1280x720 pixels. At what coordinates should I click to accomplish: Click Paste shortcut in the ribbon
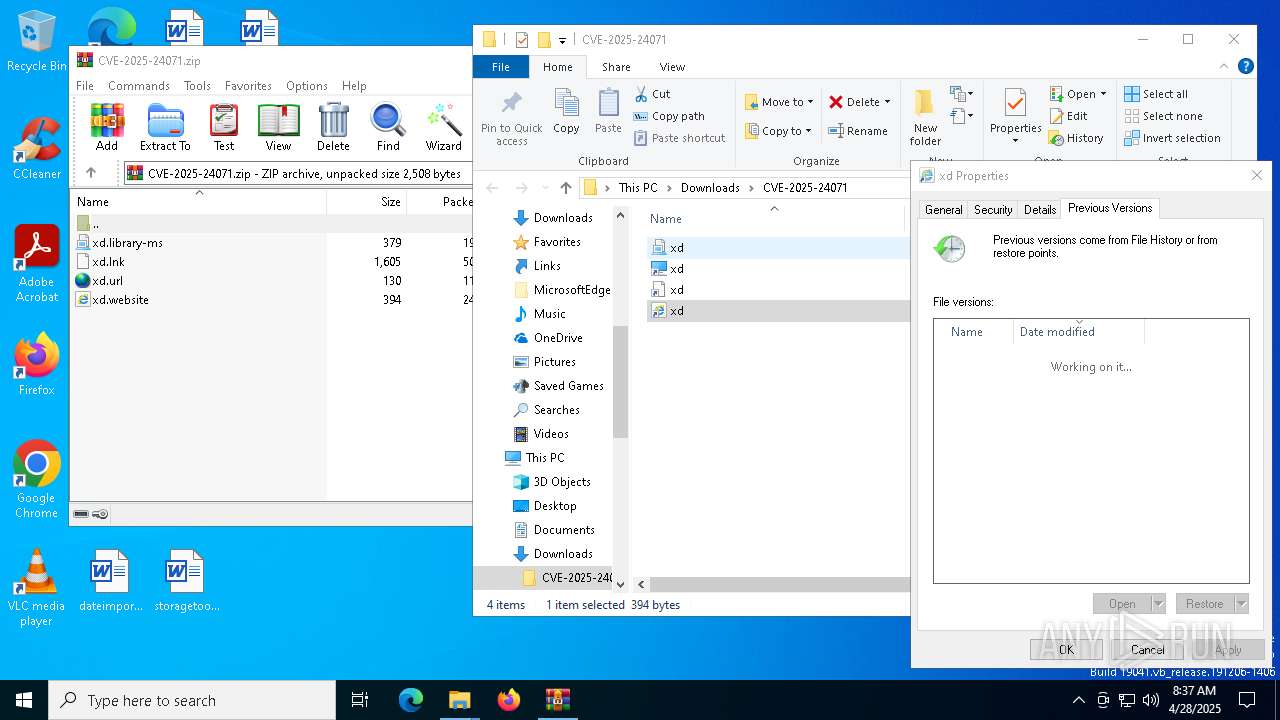click(x=679, y=138)
